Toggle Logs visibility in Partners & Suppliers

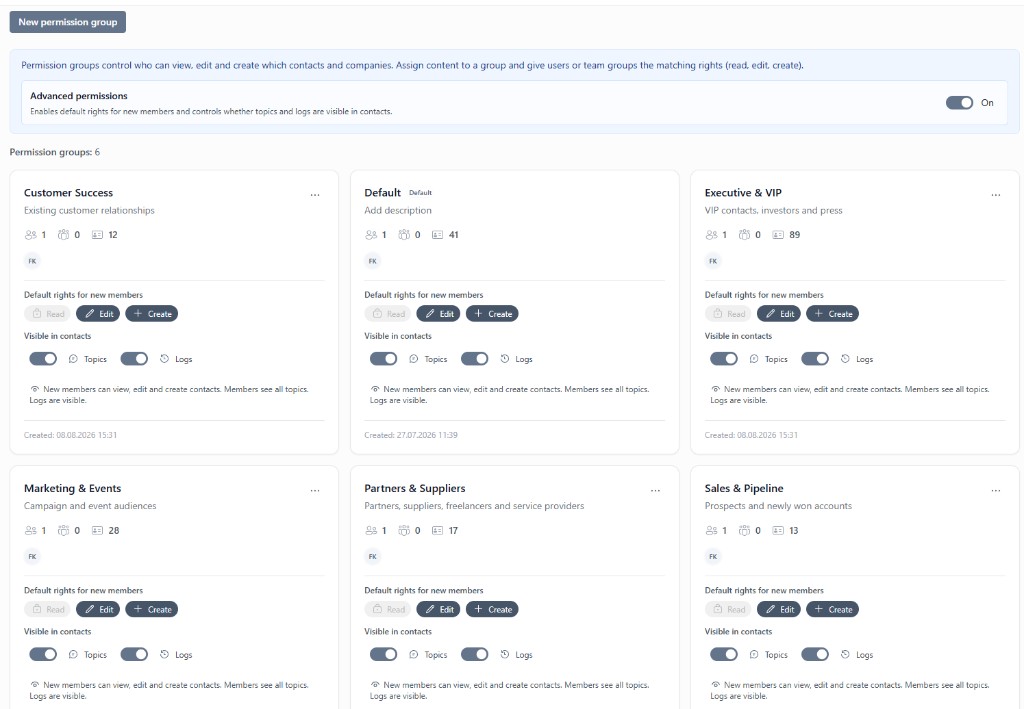(474, 654)
